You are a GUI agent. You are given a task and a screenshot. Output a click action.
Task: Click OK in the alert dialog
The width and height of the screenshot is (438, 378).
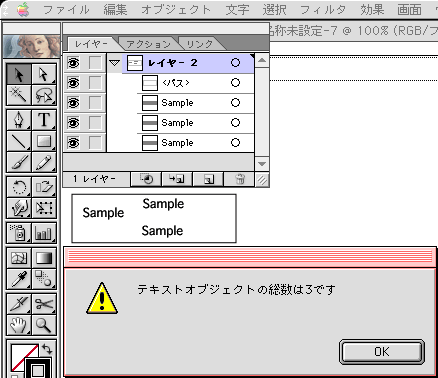coord(382,352)
